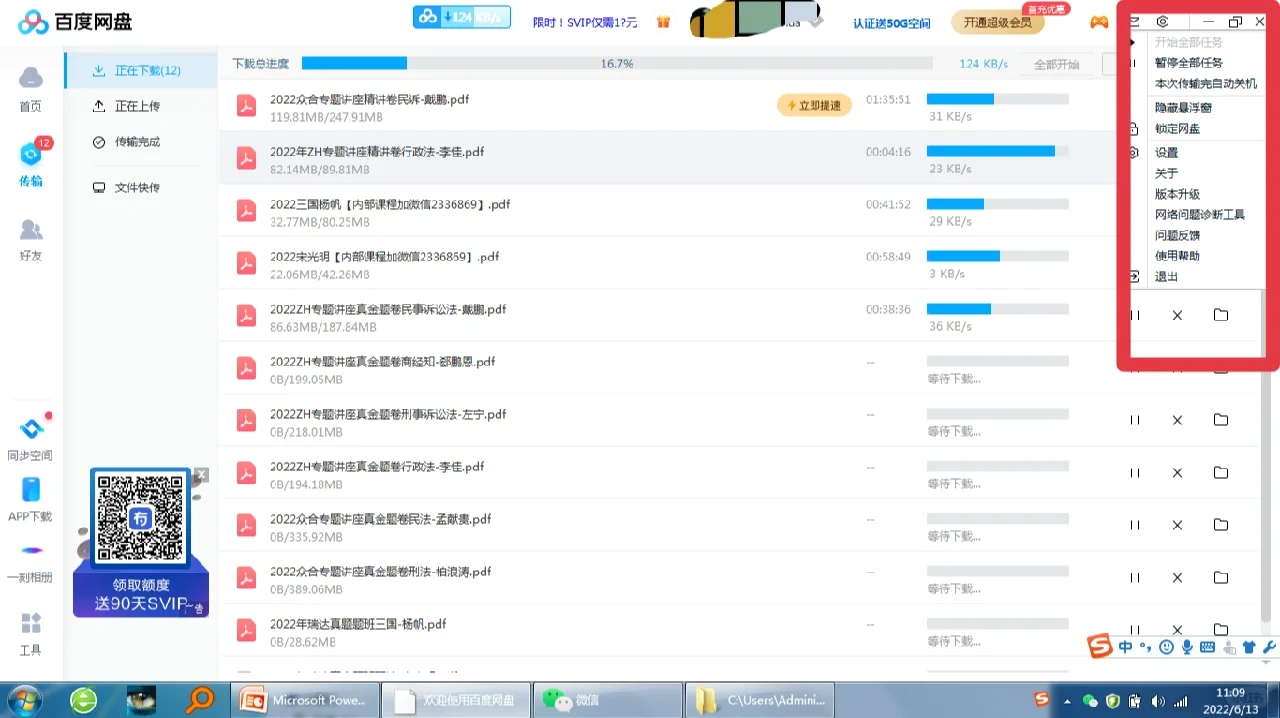The width and height of the screenshot is (1280, 718).
Task: Open 认证送50G空间 link
Action: point(891,23)
